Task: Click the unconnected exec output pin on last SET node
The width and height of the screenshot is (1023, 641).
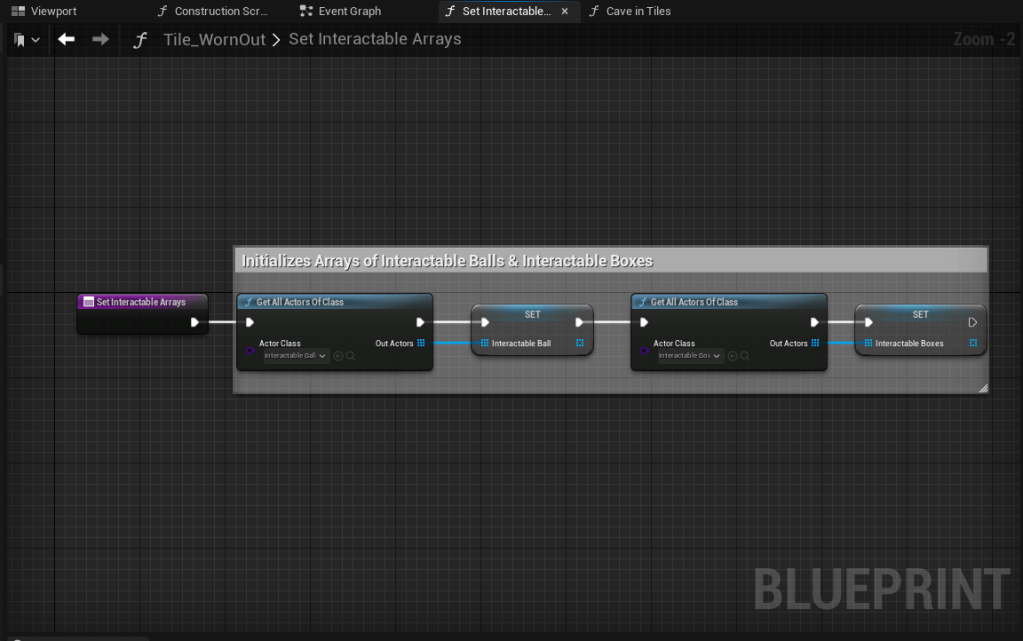Action: (972, 322)
